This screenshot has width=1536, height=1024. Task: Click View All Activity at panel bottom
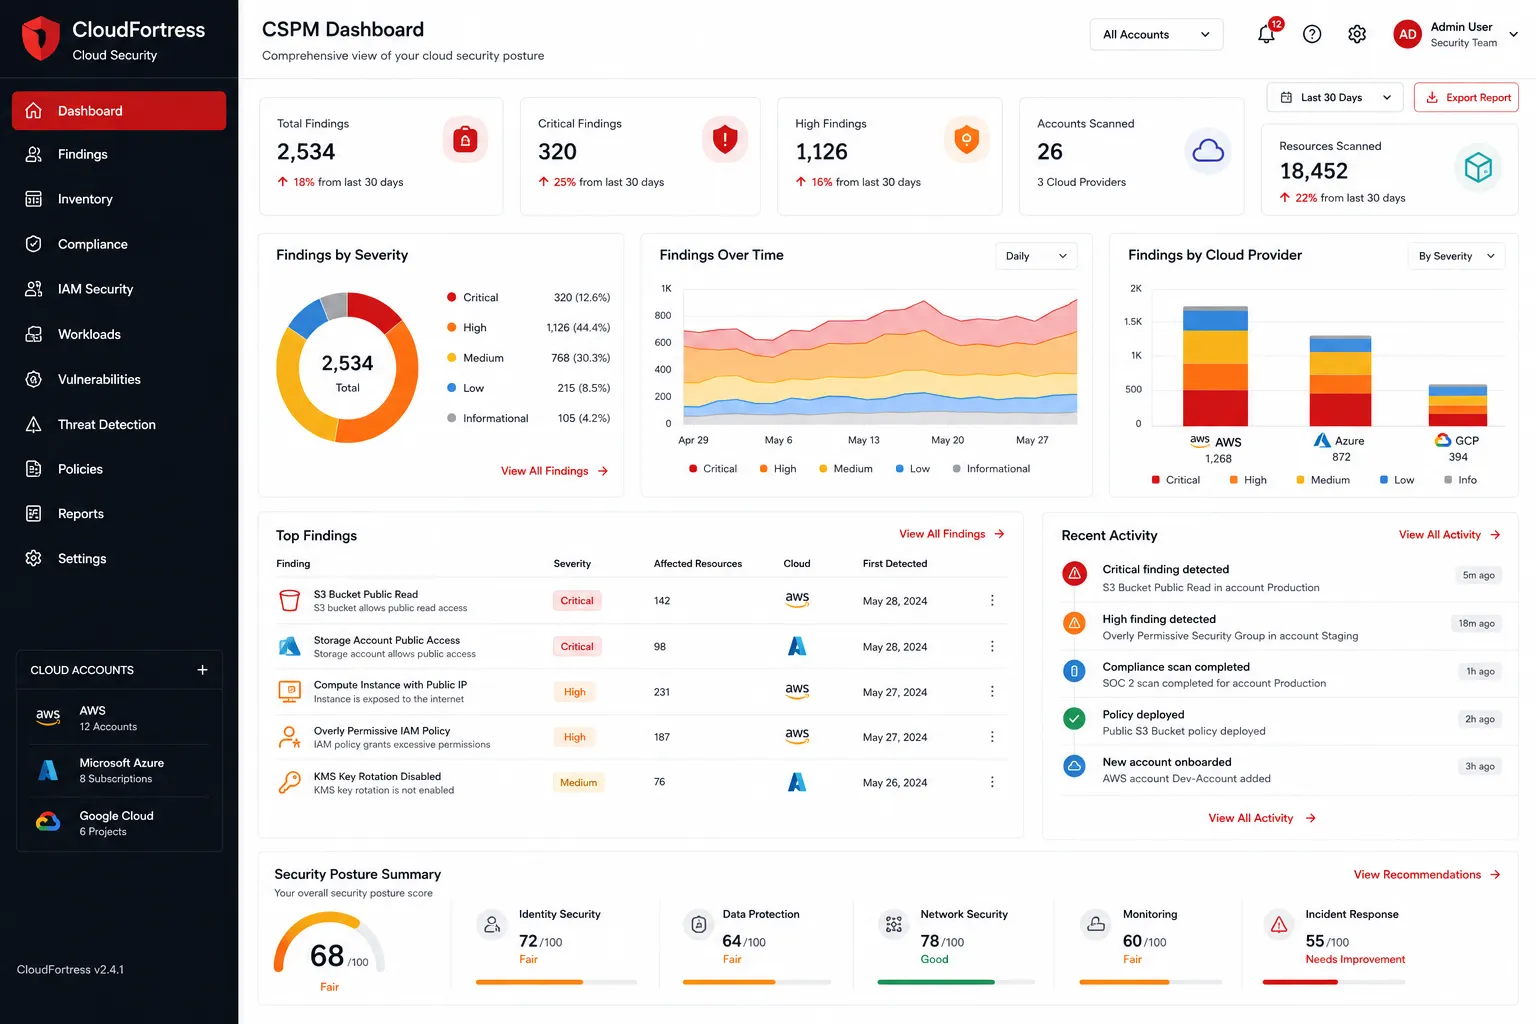(x=1261, y=818)
